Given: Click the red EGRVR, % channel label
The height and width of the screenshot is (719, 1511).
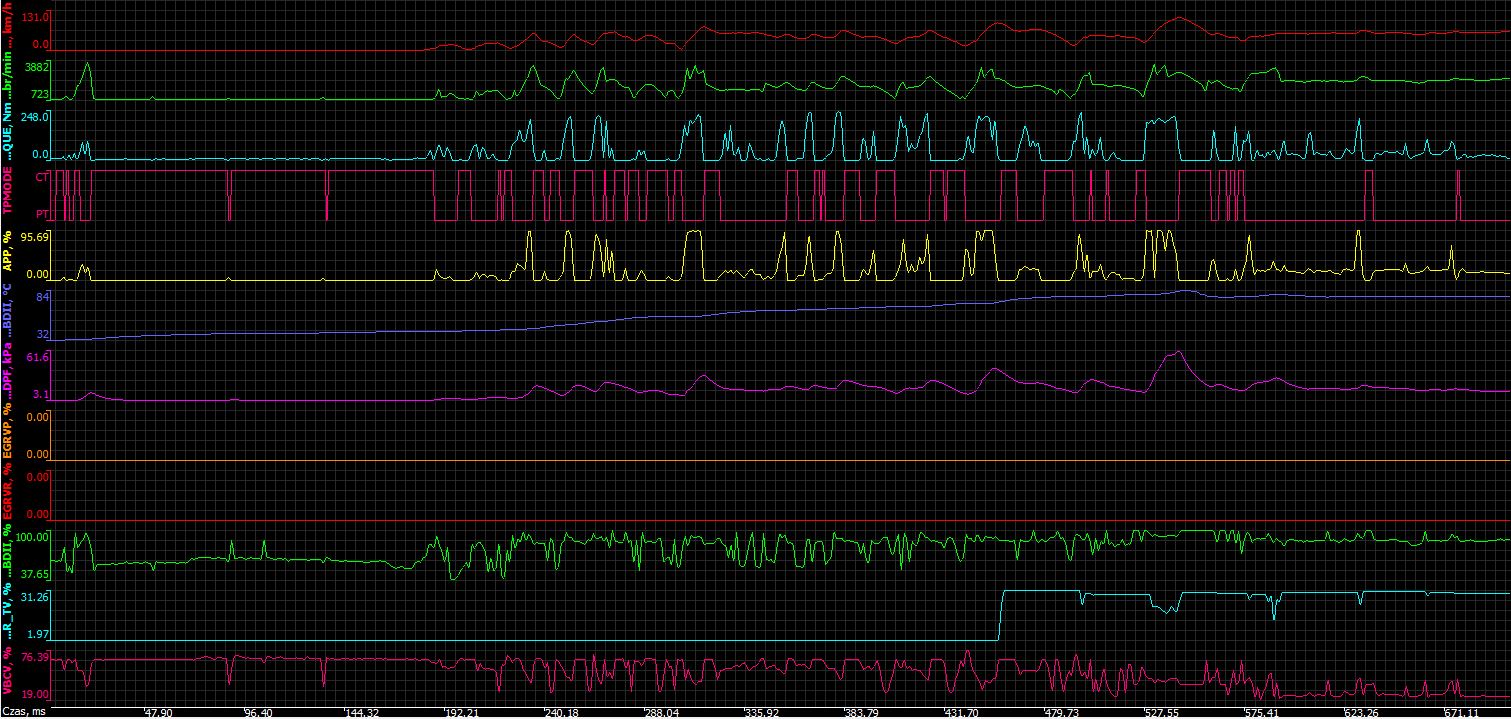Looking at the screenshot, I should 8,494.
